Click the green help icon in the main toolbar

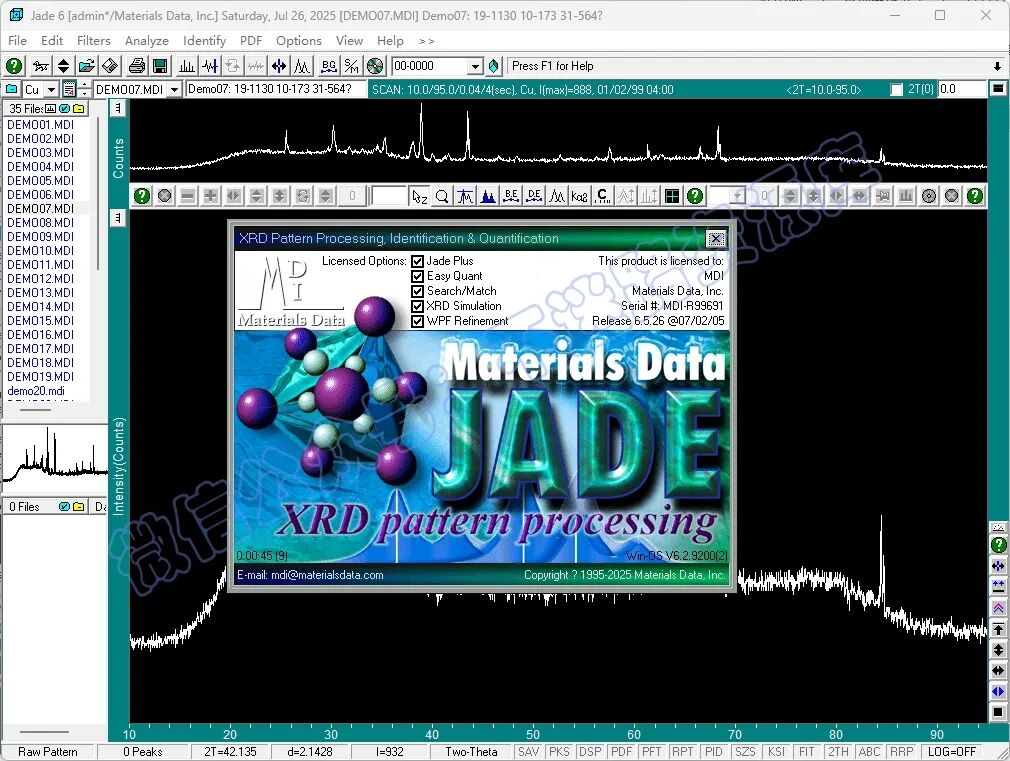pos(14,66)
